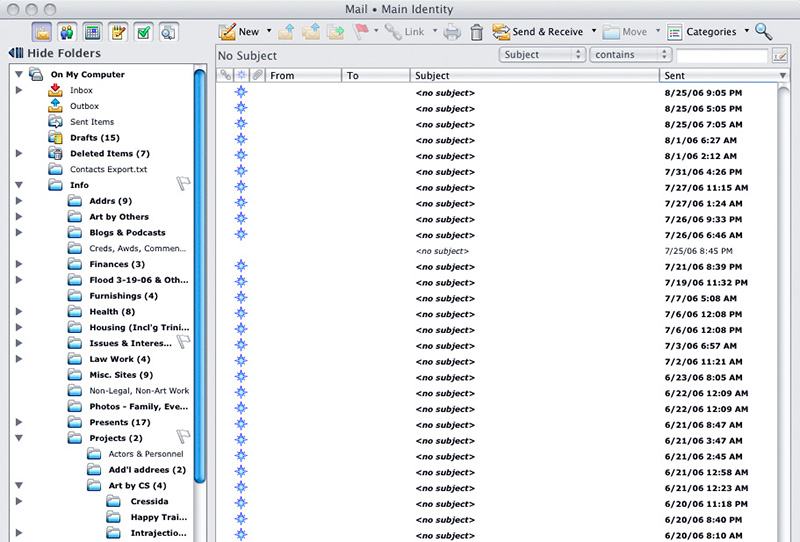This screenshot has width=800, height=542.
Task: Open the Subject filter field dropdown
Action: point(541,55)
